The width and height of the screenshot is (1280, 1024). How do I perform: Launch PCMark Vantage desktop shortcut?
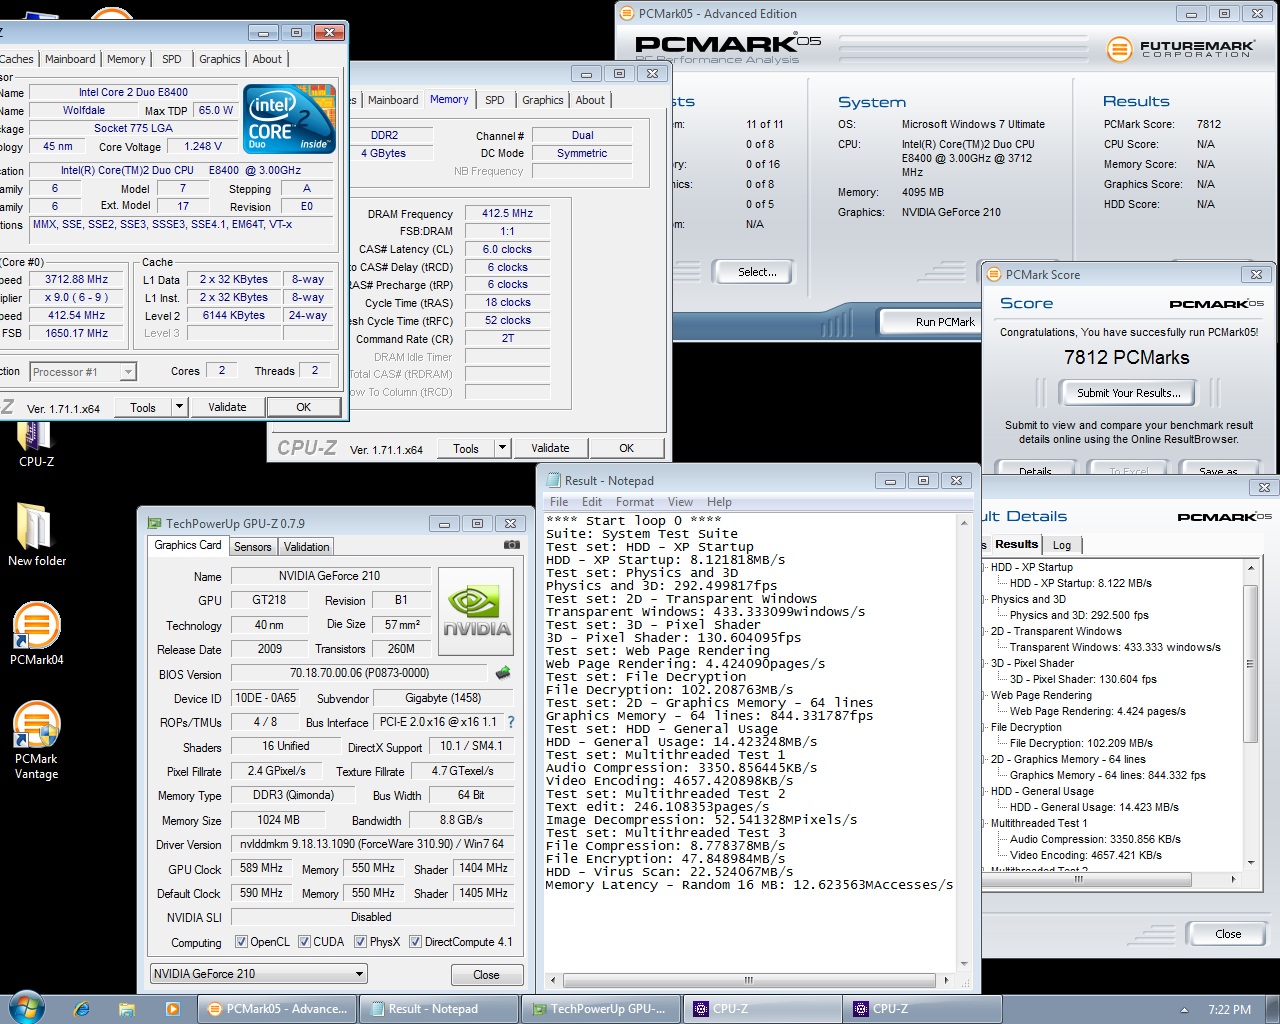(36, 740)
